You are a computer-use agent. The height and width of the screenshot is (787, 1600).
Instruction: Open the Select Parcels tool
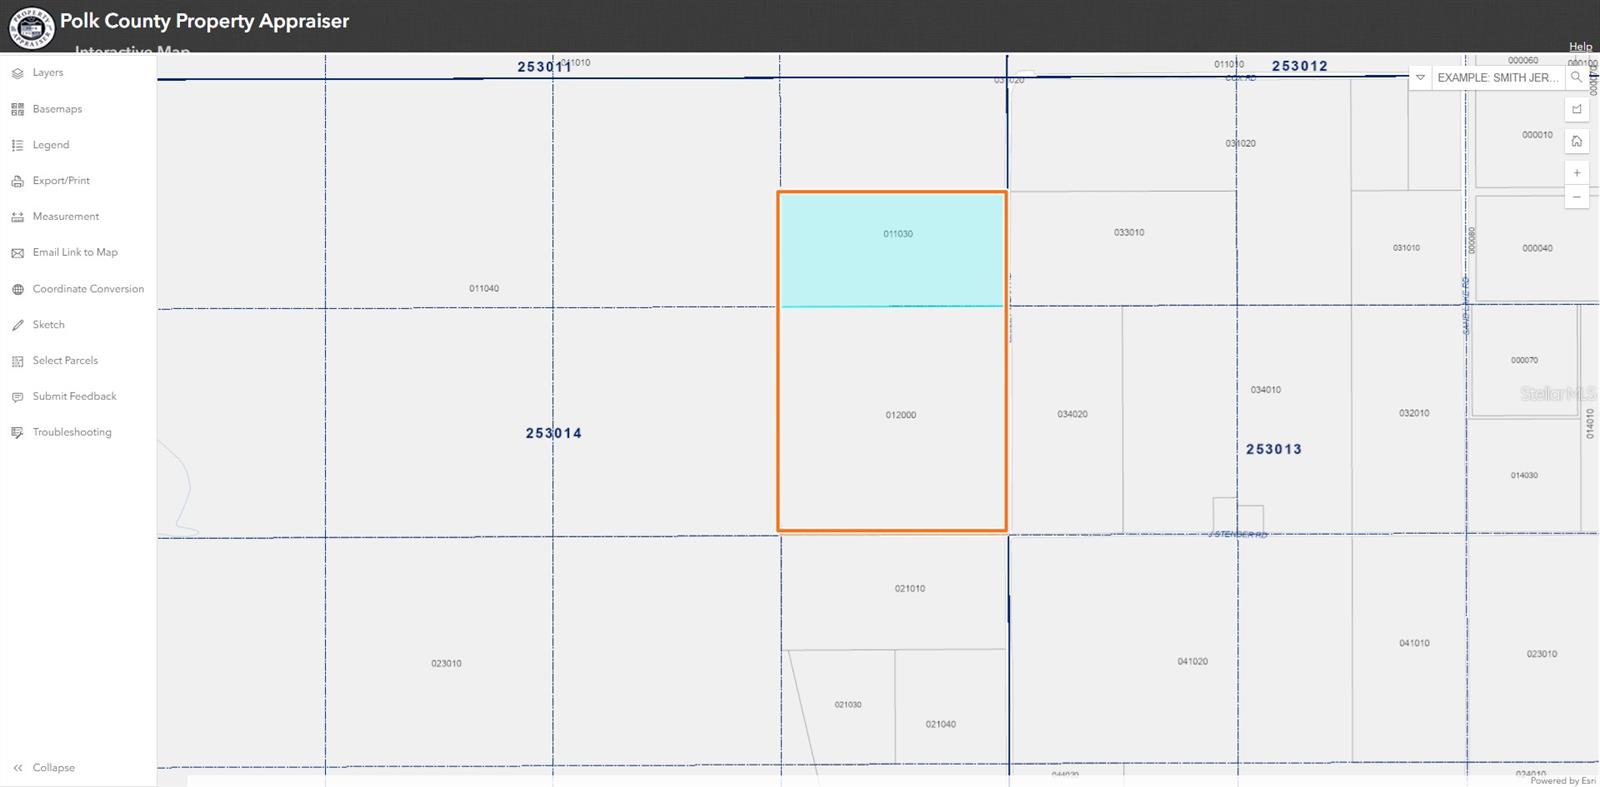tap(64, 361)
